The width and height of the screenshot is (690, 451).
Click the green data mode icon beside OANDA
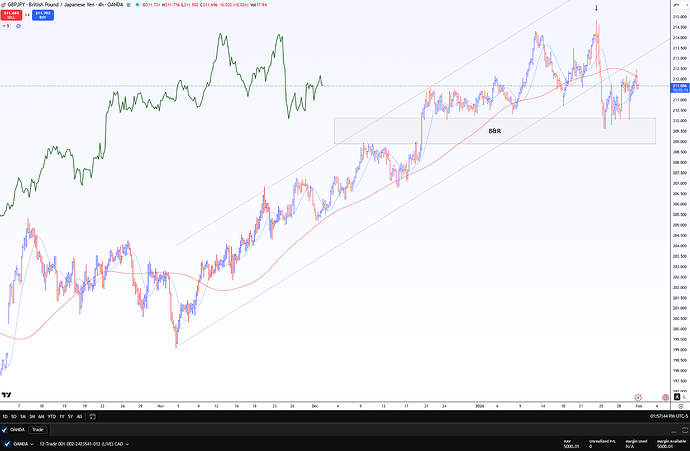pyautogui.click(x=128, y=5)
